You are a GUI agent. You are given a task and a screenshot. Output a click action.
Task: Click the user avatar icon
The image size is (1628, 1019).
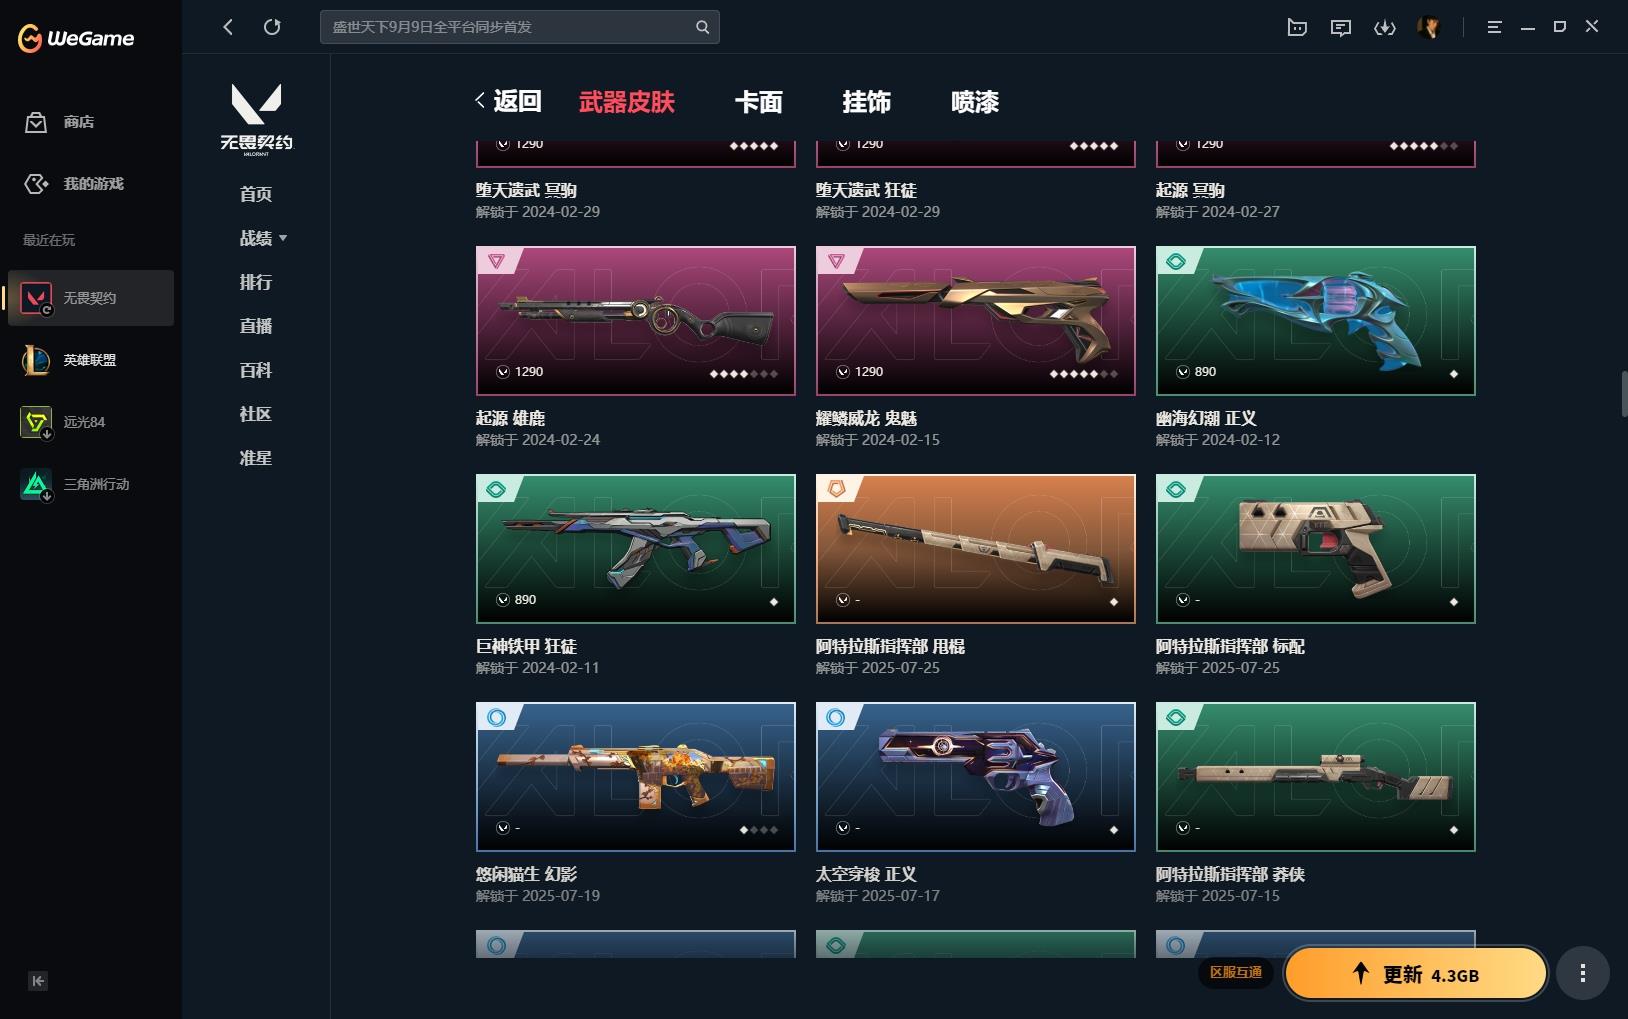point(1429,28)
